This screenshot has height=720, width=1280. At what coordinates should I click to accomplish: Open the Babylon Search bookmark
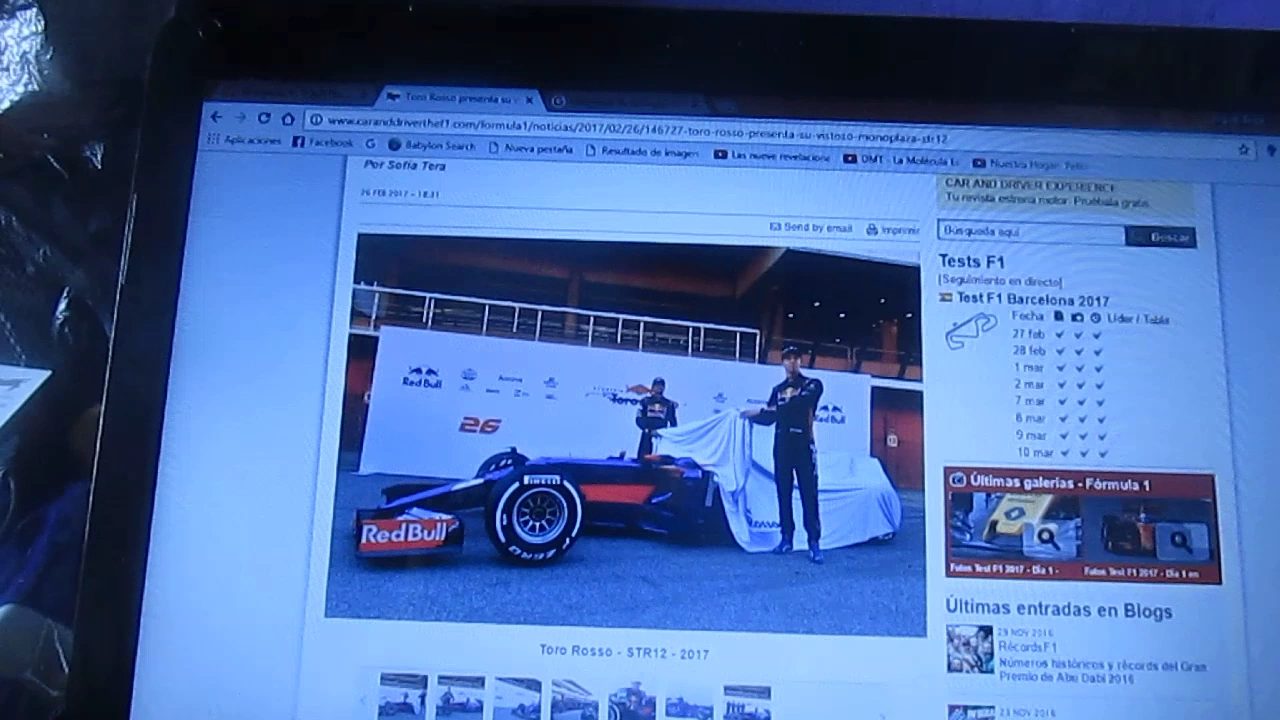pyautogui.click(x=432, y=146)
